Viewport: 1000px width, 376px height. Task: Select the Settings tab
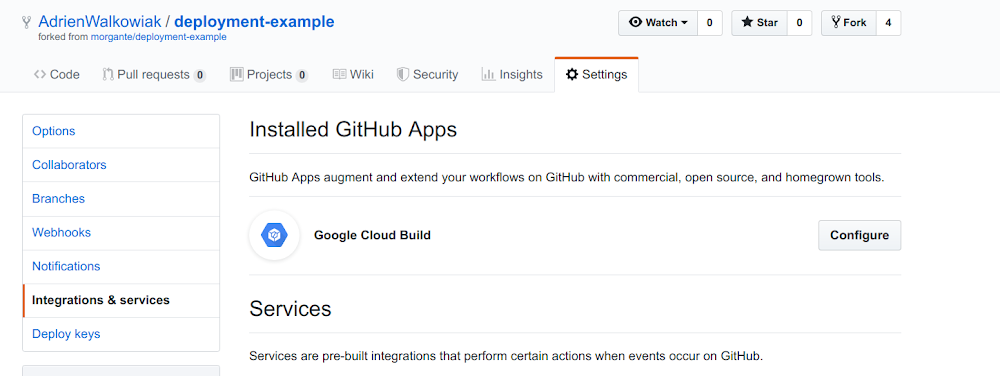(x=596, y=75)
